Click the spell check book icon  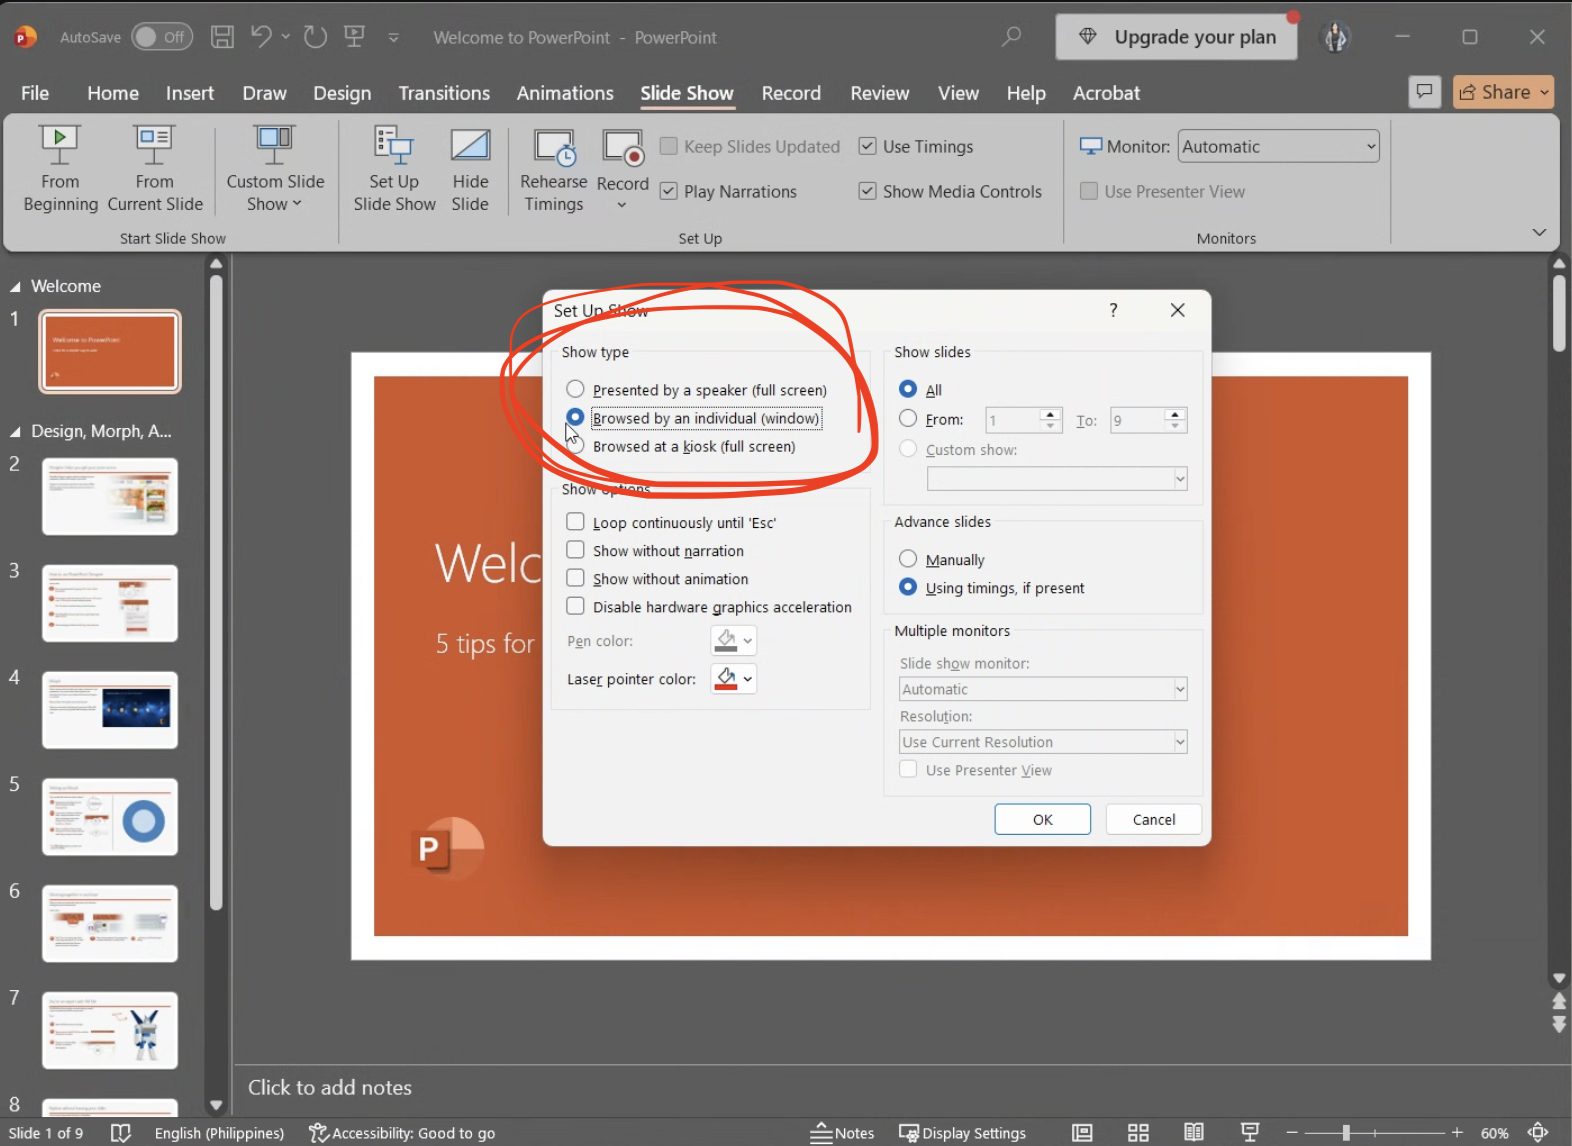pyautogui.click(x=121, y=1133)
